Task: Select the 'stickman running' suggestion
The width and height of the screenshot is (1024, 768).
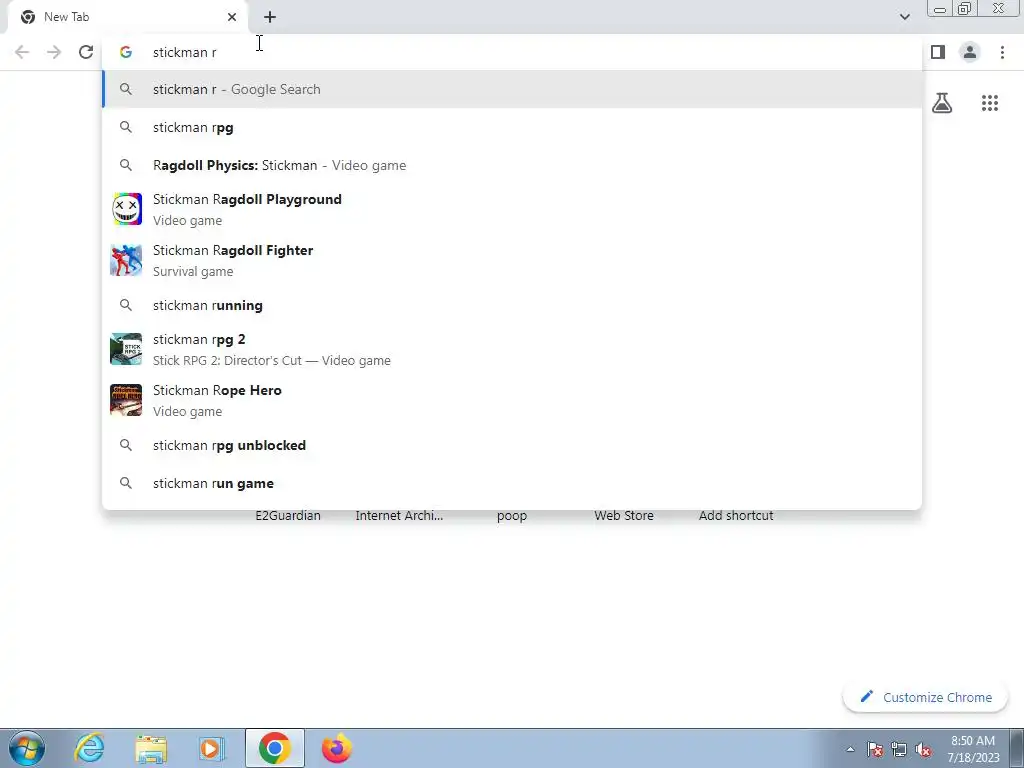Action: point(512,305)
